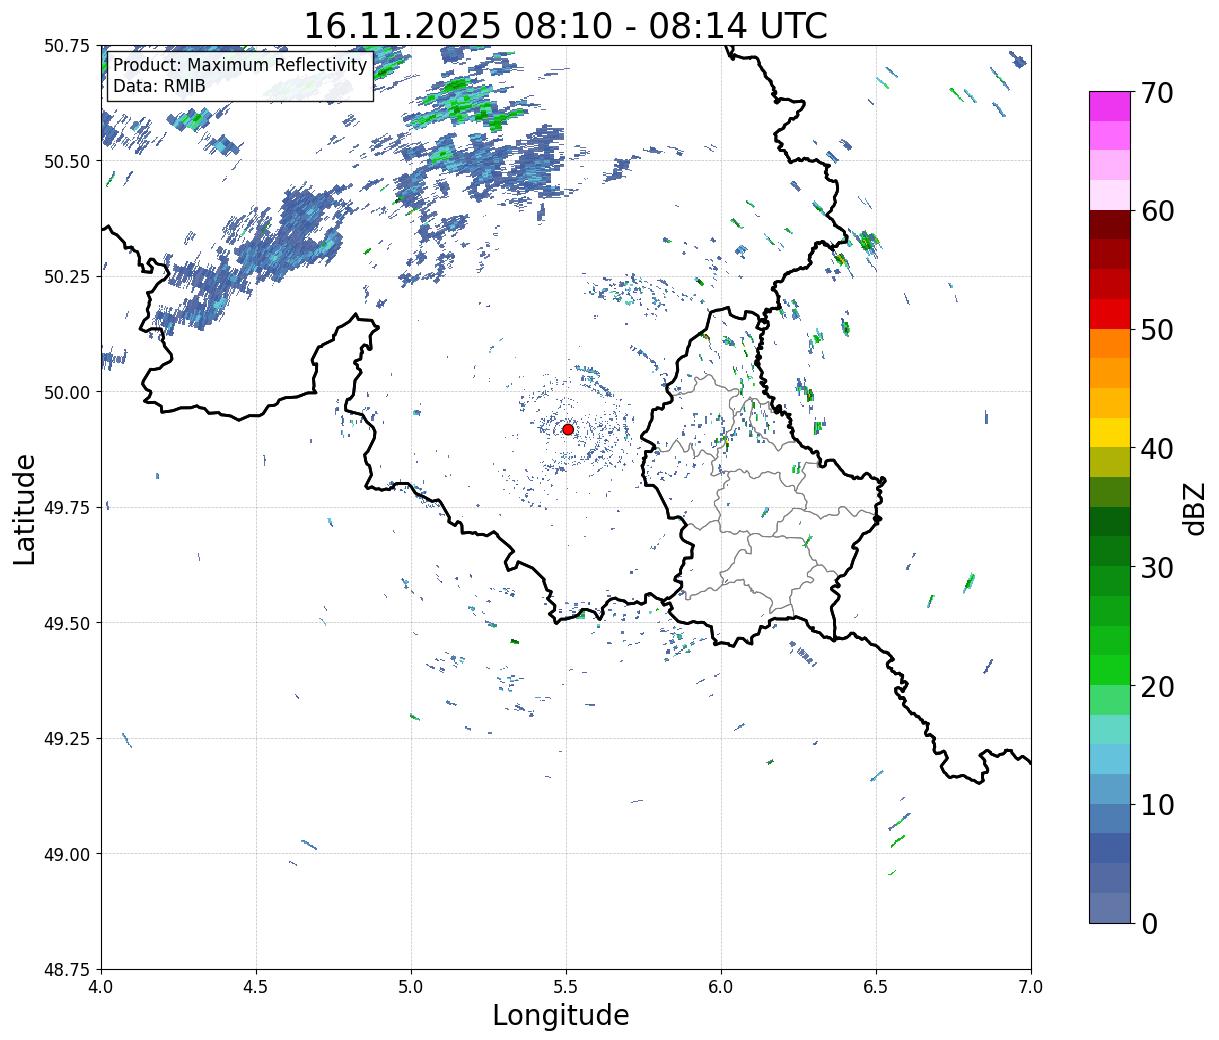This screenshot has width=1219, height=1040.
Task: Click the latitude tick label 49.50
Action: (x=67, y=623)
